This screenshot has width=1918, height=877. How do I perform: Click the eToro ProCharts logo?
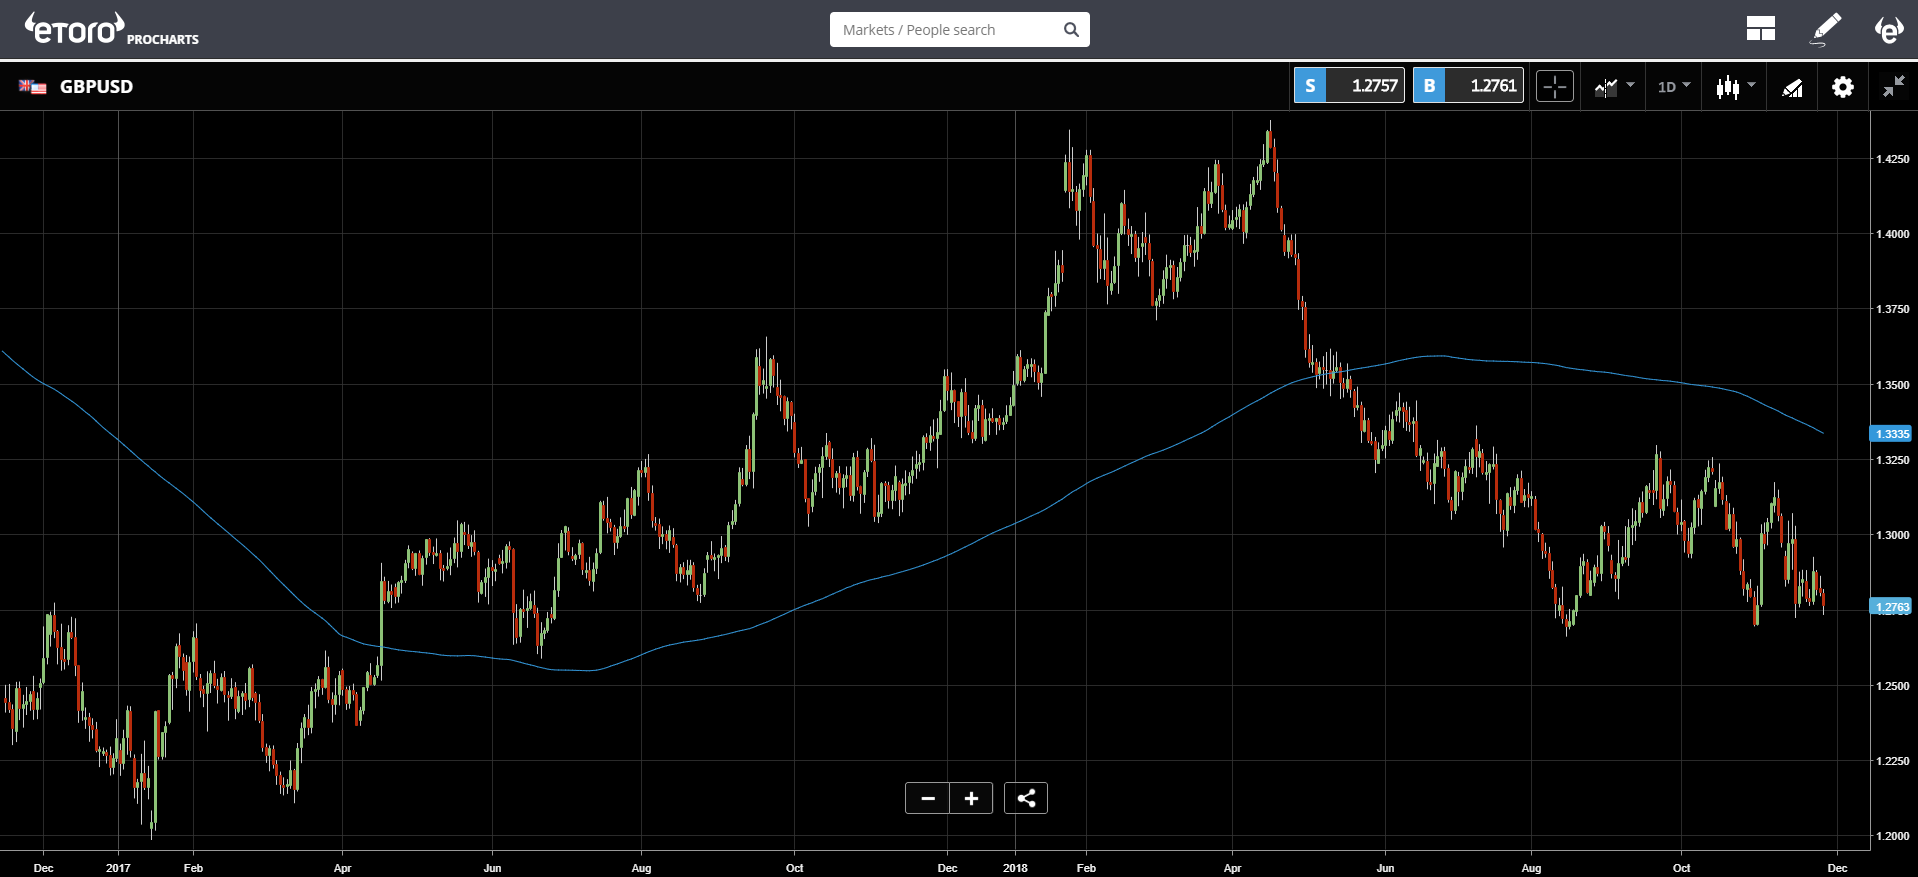[111, 29]
